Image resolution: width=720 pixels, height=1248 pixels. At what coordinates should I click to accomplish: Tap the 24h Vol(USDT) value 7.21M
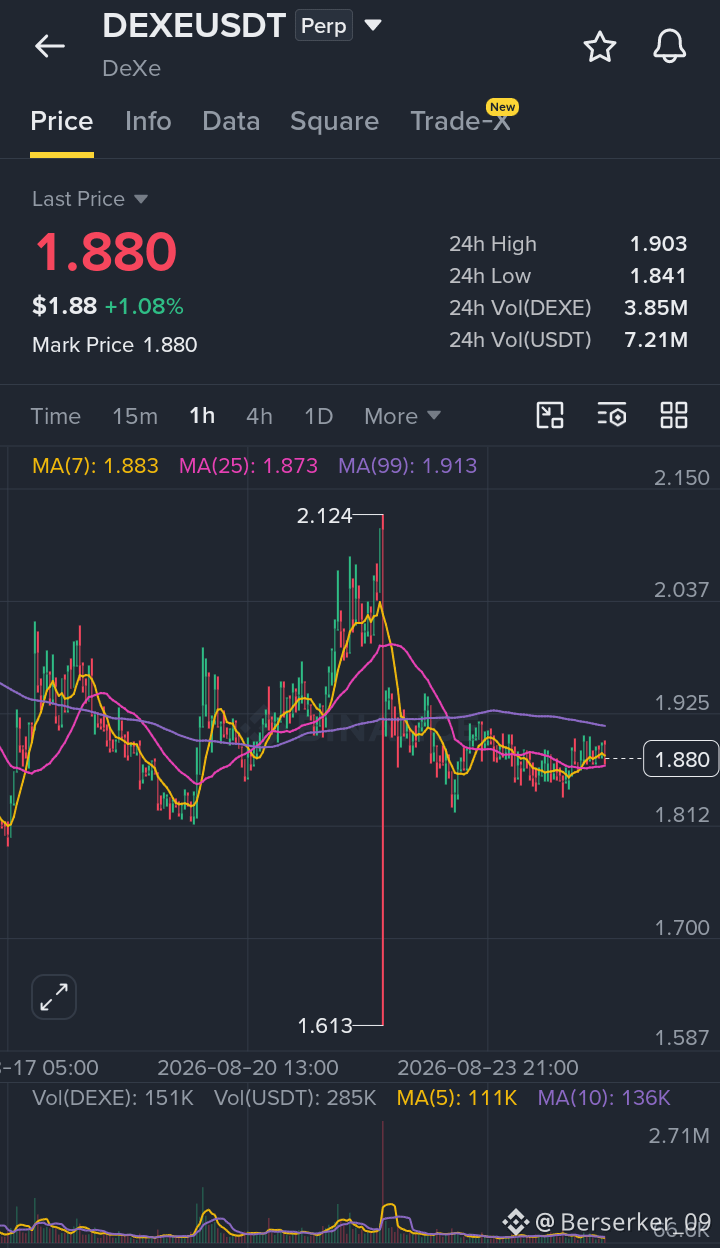click(656, 340)
